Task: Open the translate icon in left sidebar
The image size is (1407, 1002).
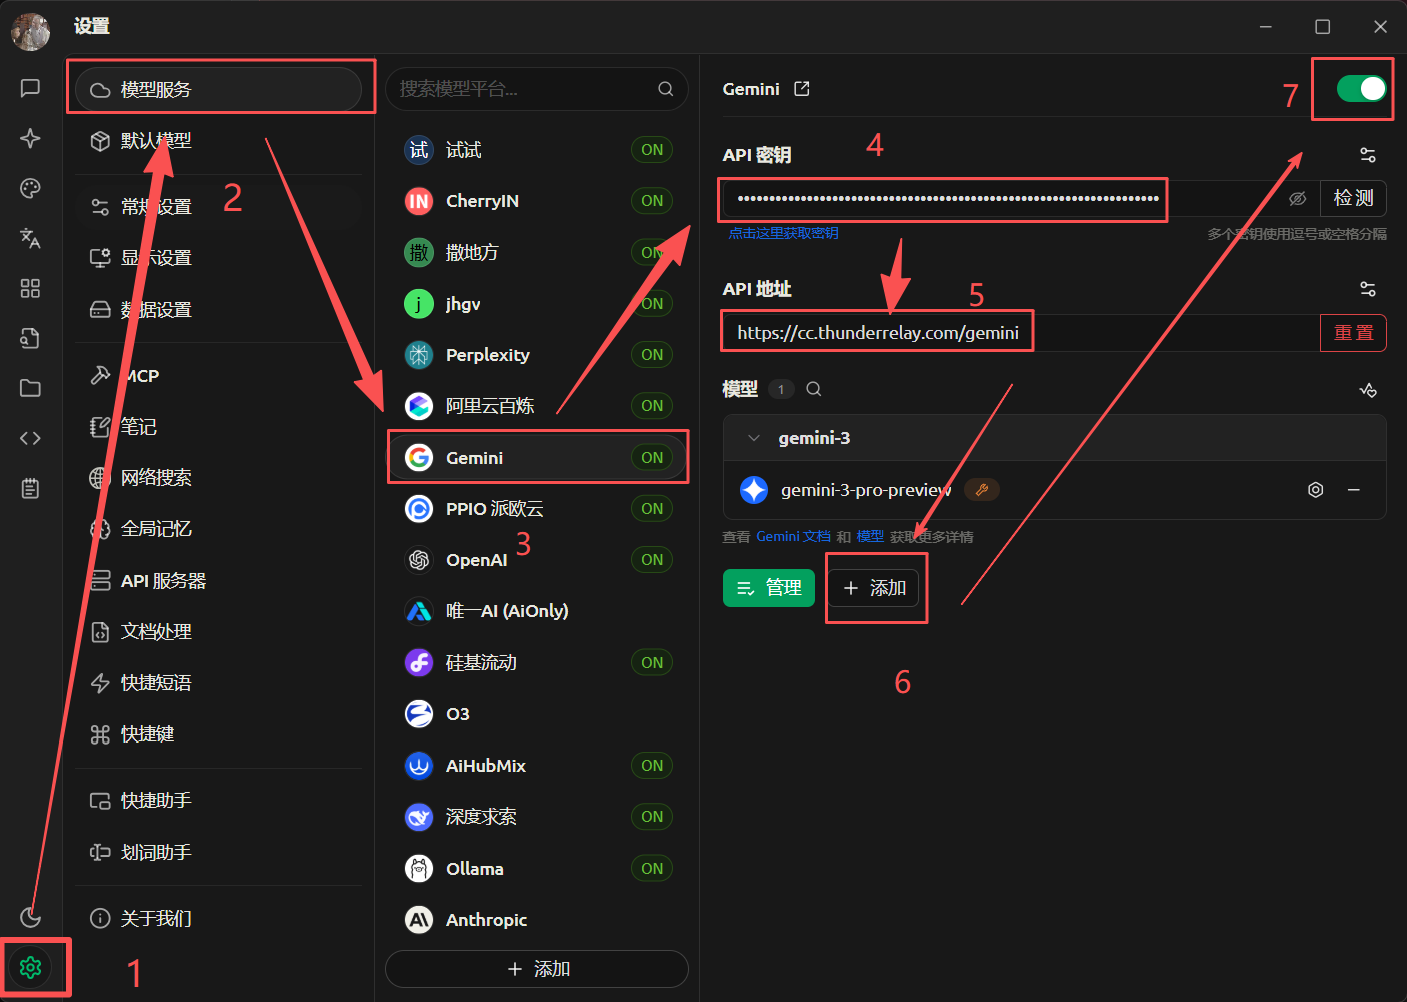Action: pos(30,238)
